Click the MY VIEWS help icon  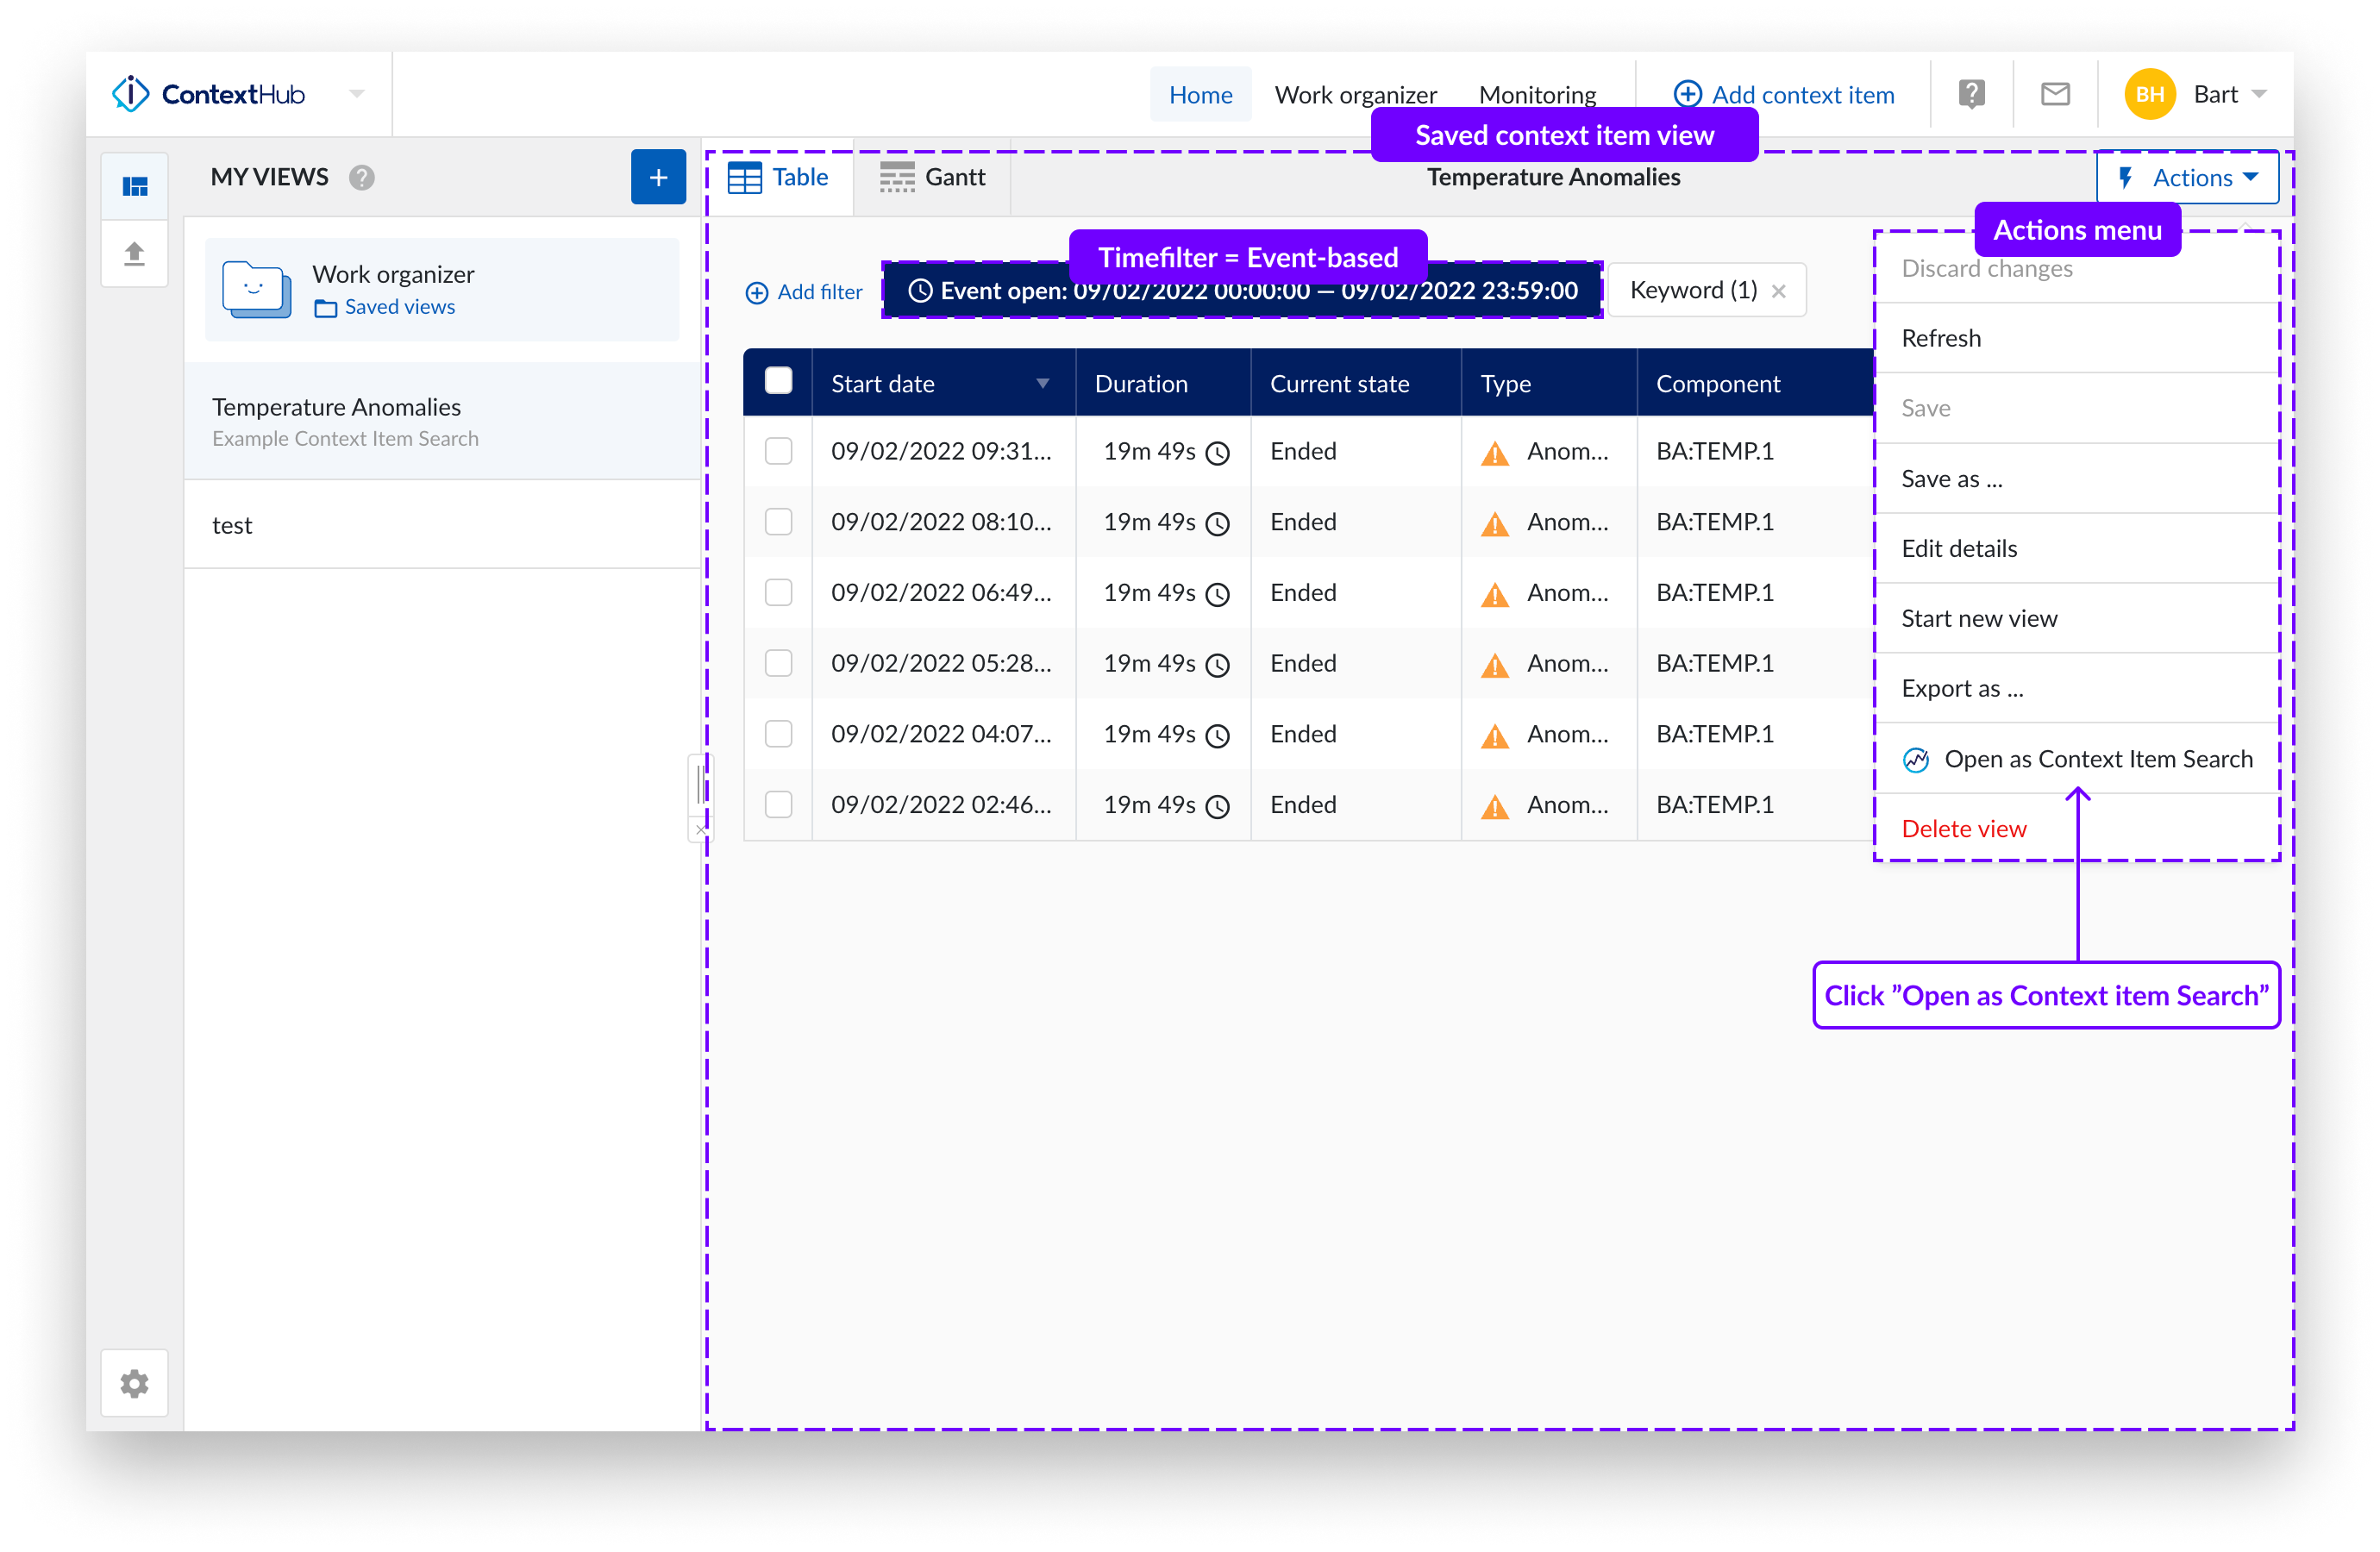pyautogui.click(x=362, y=177)
